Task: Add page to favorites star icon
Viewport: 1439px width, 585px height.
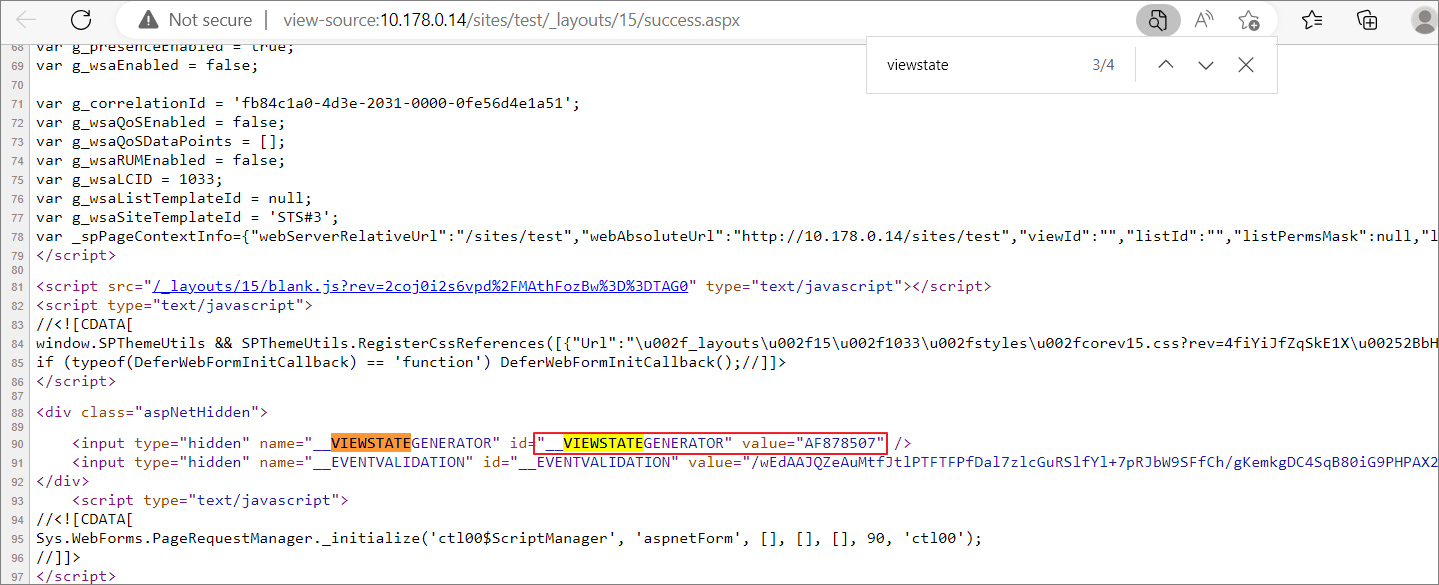Action: pyautogui.click(x=1249, y=20)
